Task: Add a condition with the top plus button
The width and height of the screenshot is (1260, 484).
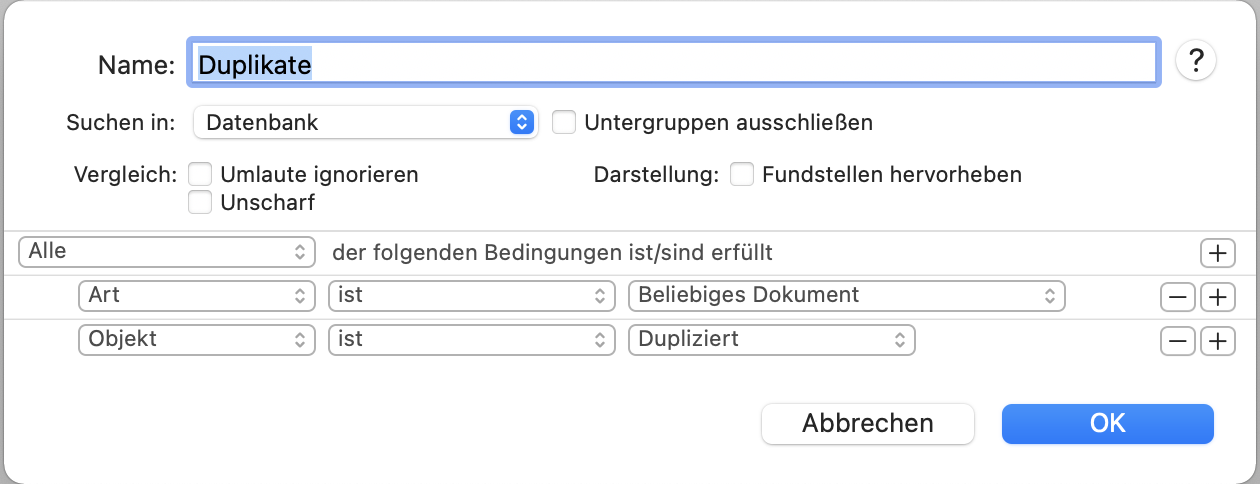Action: (1216, 253)
